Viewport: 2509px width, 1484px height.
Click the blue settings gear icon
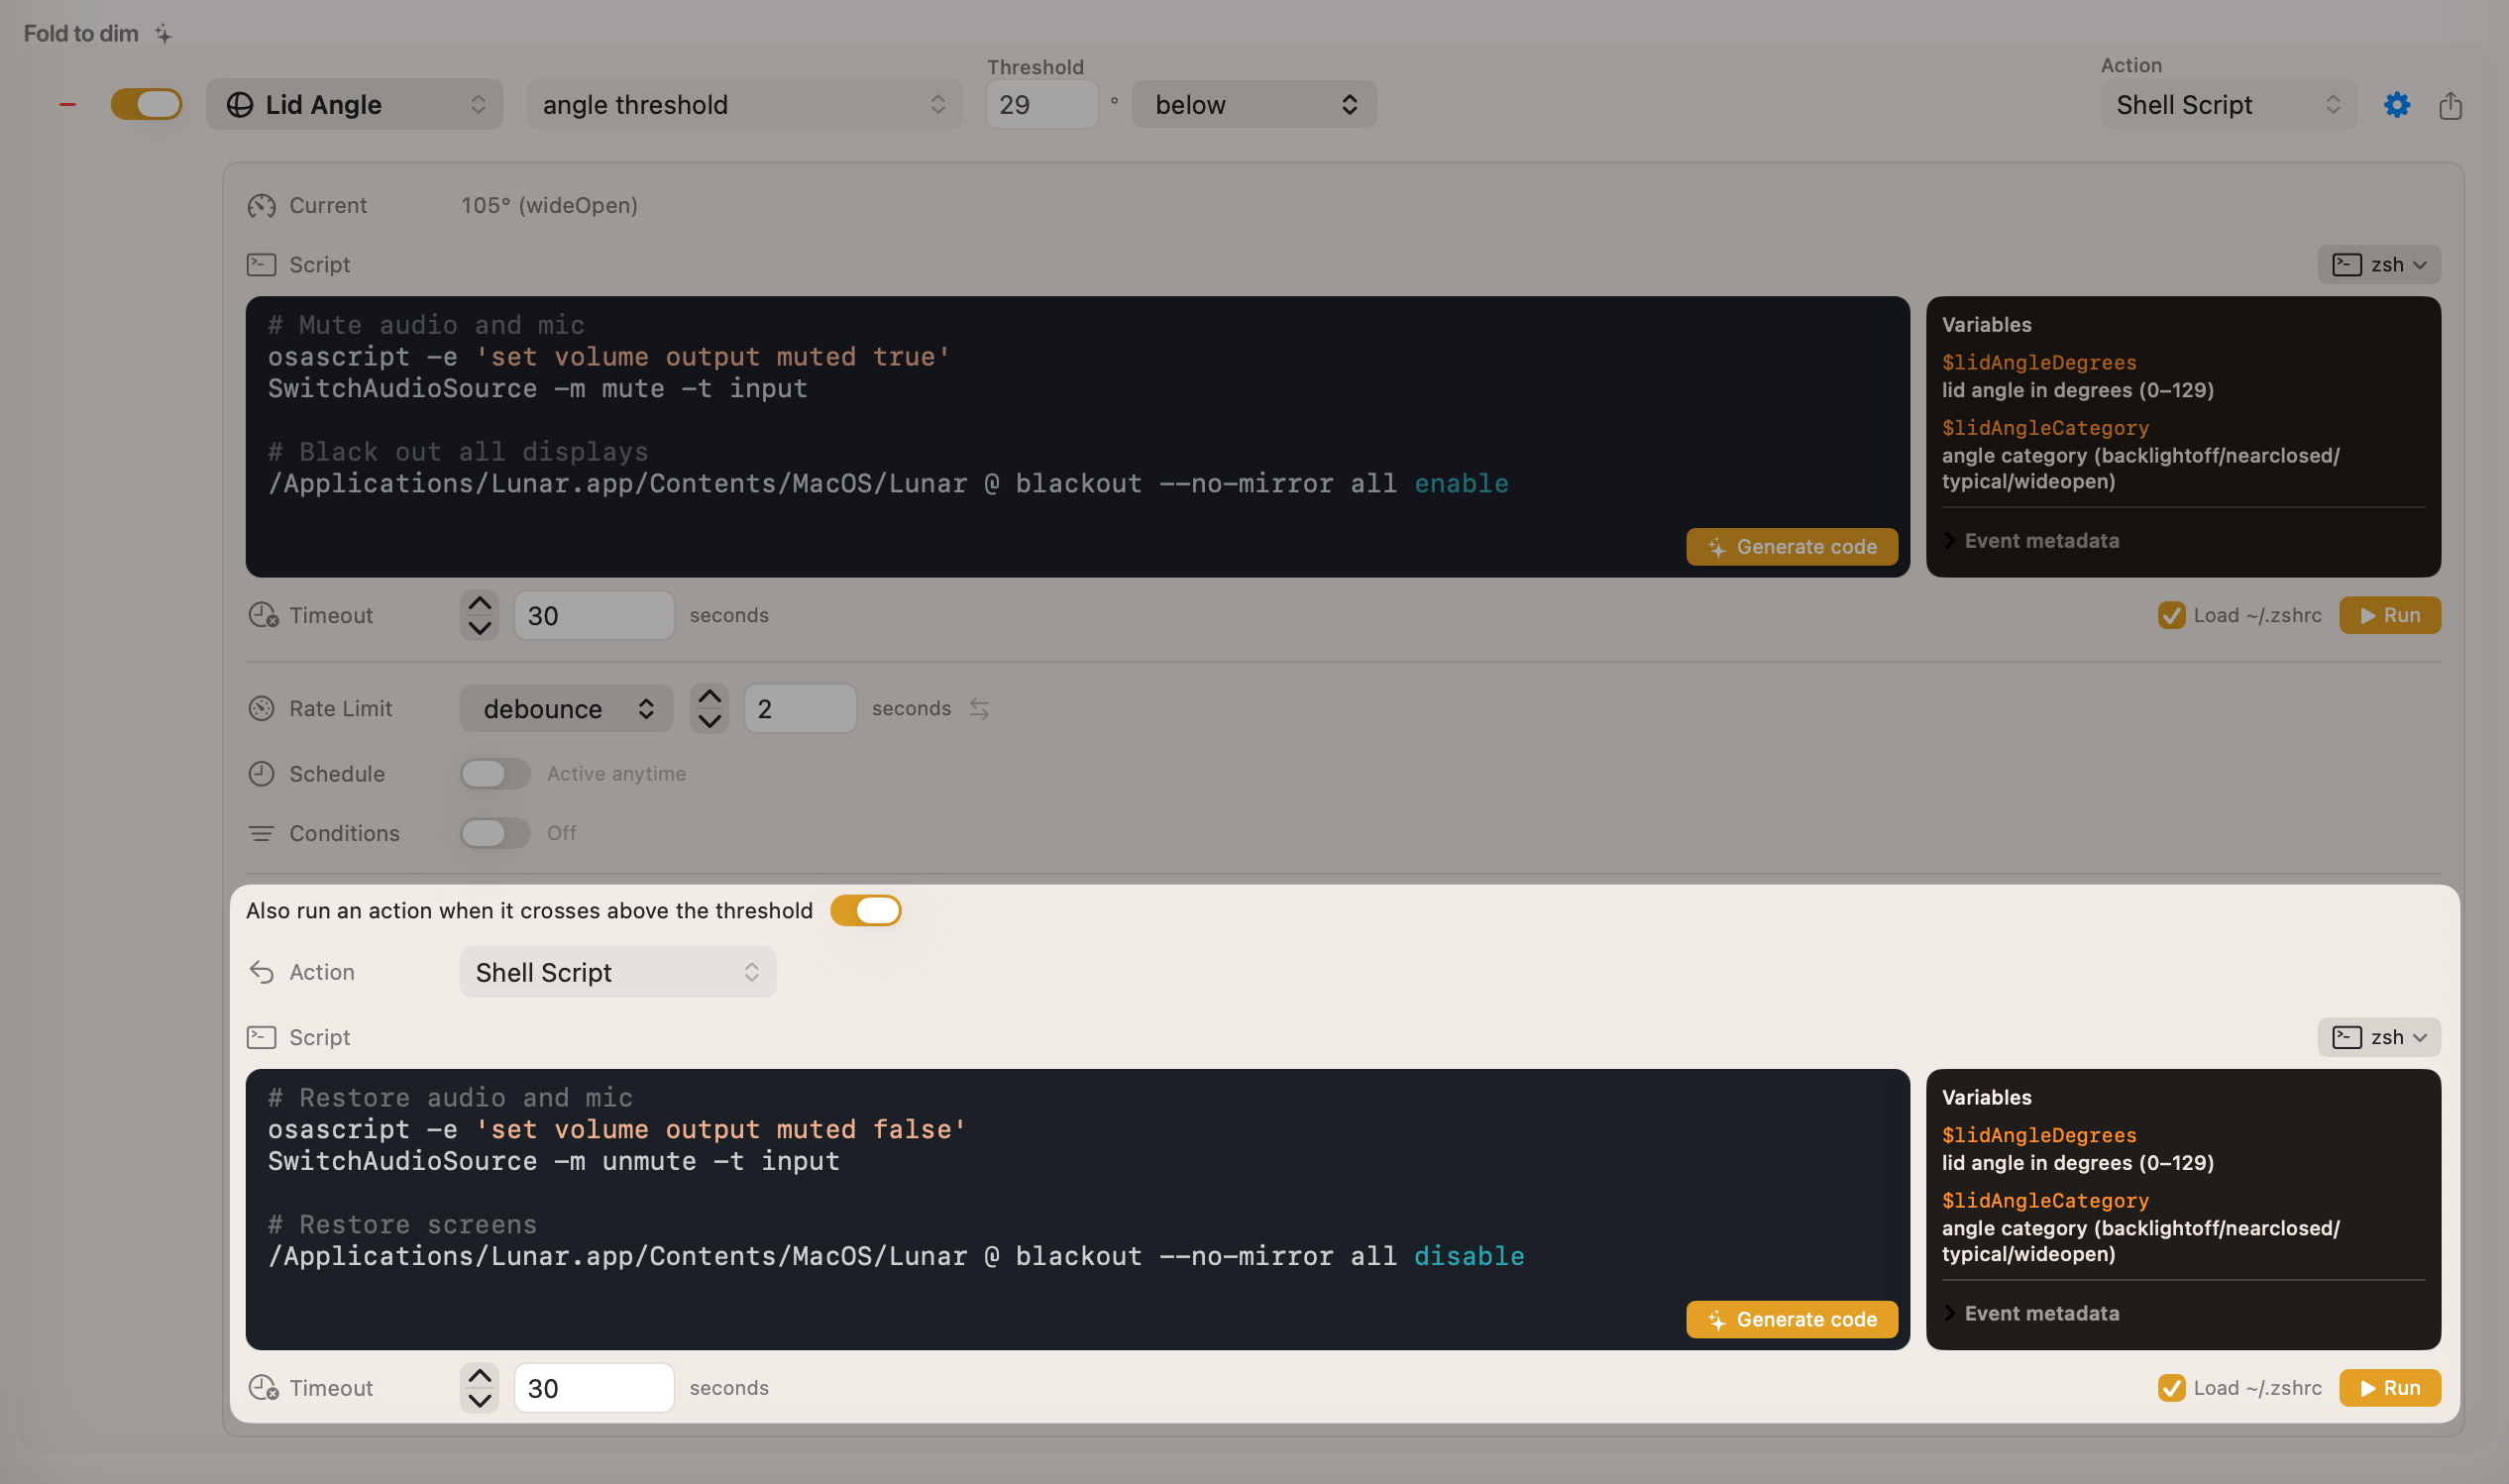pyautogui.click(x=2396, y=105)
